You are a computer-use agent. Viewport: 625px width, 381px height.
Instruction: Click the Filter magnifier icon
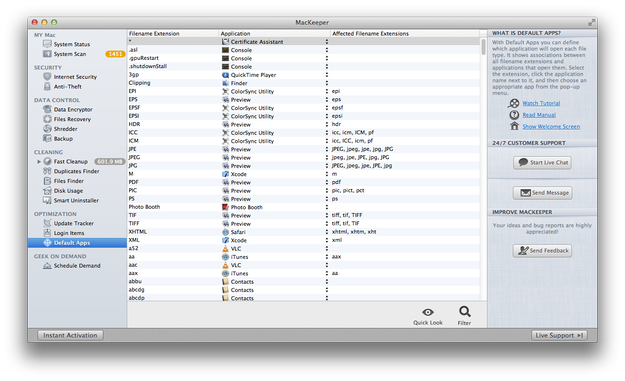[x=465, y=311]
